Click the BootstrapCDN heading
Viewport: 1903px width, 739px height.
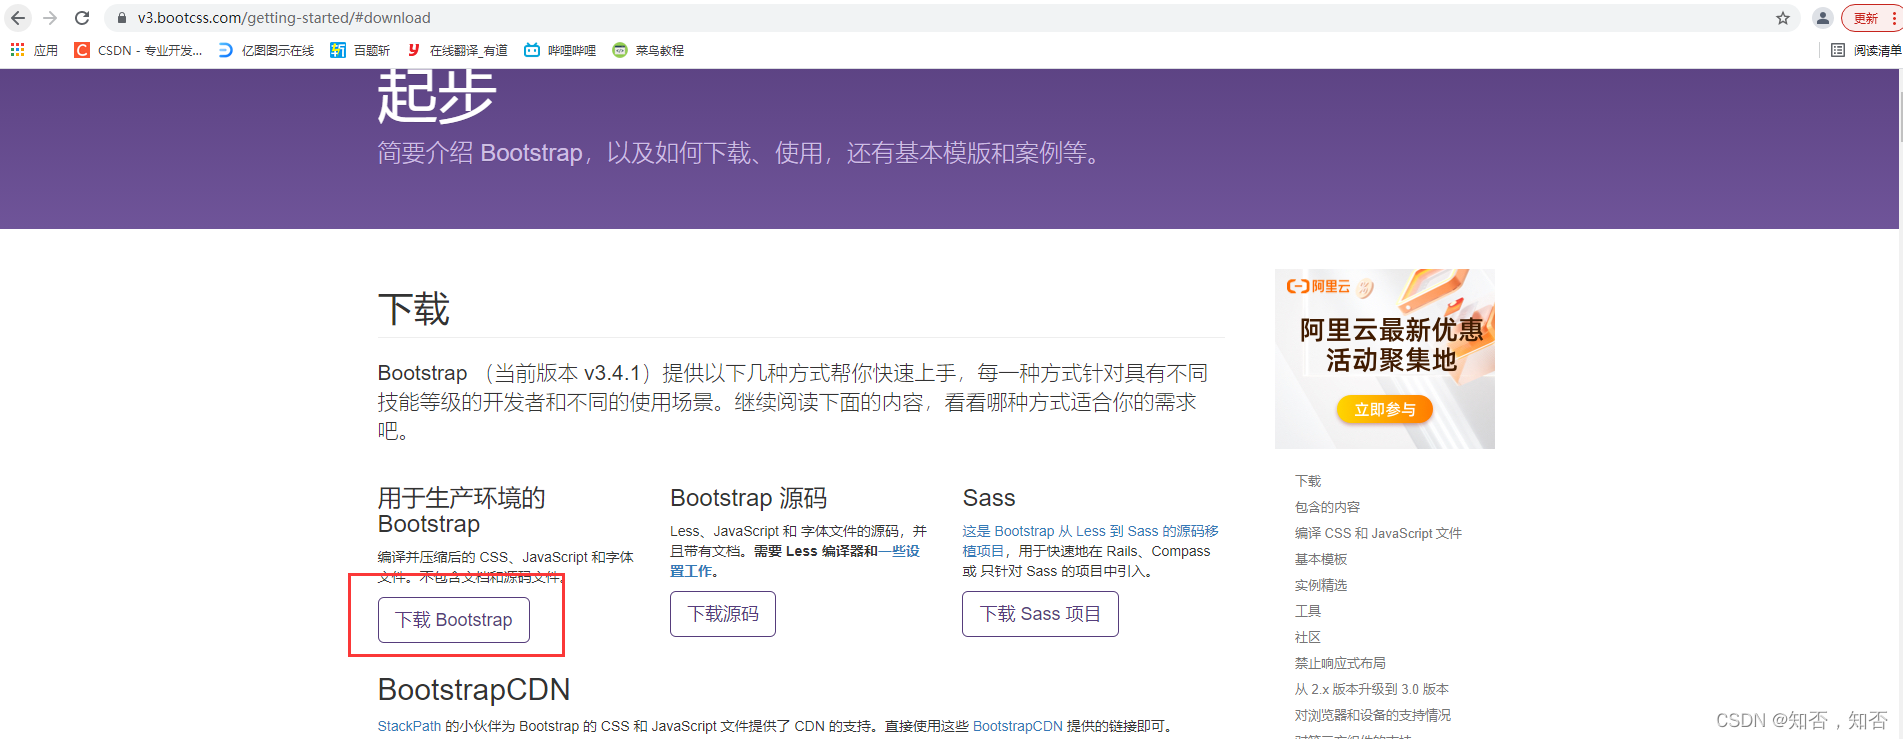474,689
